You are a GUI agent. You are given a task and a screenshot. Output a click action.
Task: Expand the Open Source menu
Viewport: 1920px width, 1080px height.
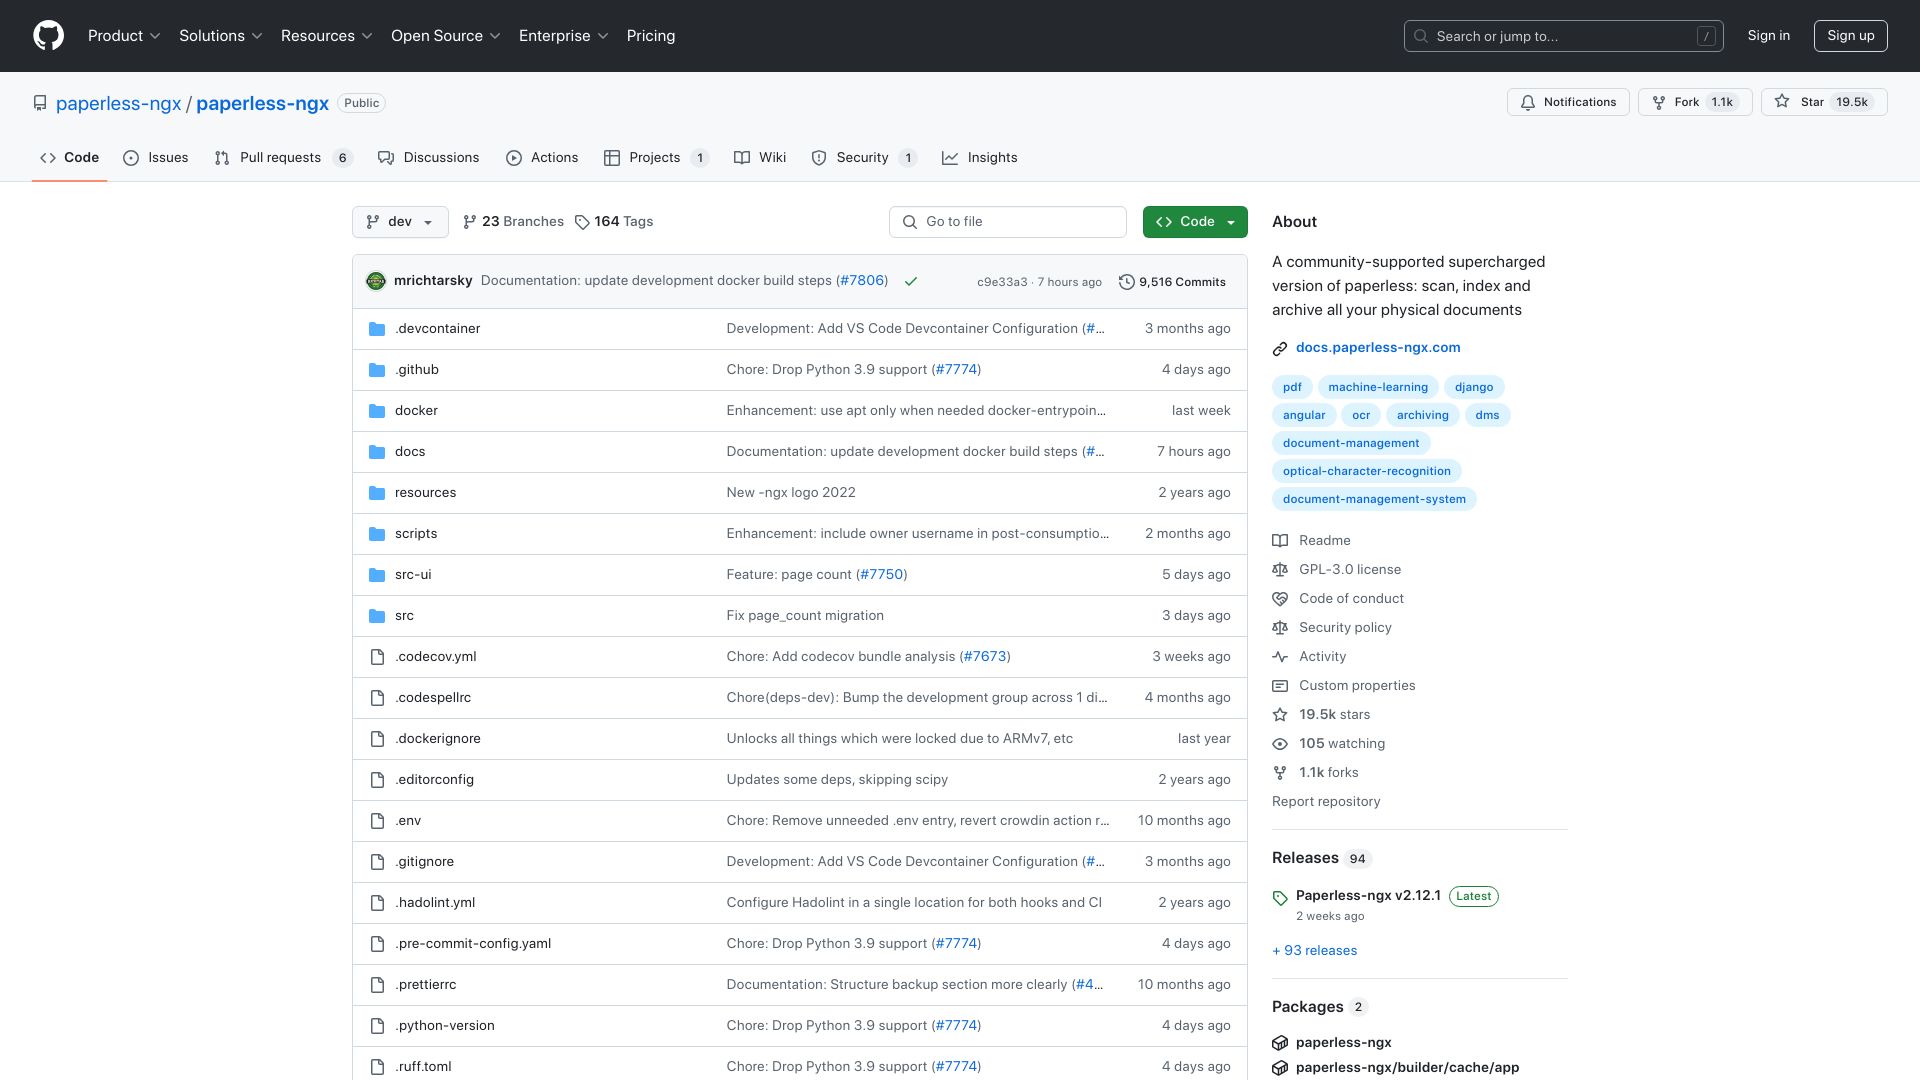446,36
